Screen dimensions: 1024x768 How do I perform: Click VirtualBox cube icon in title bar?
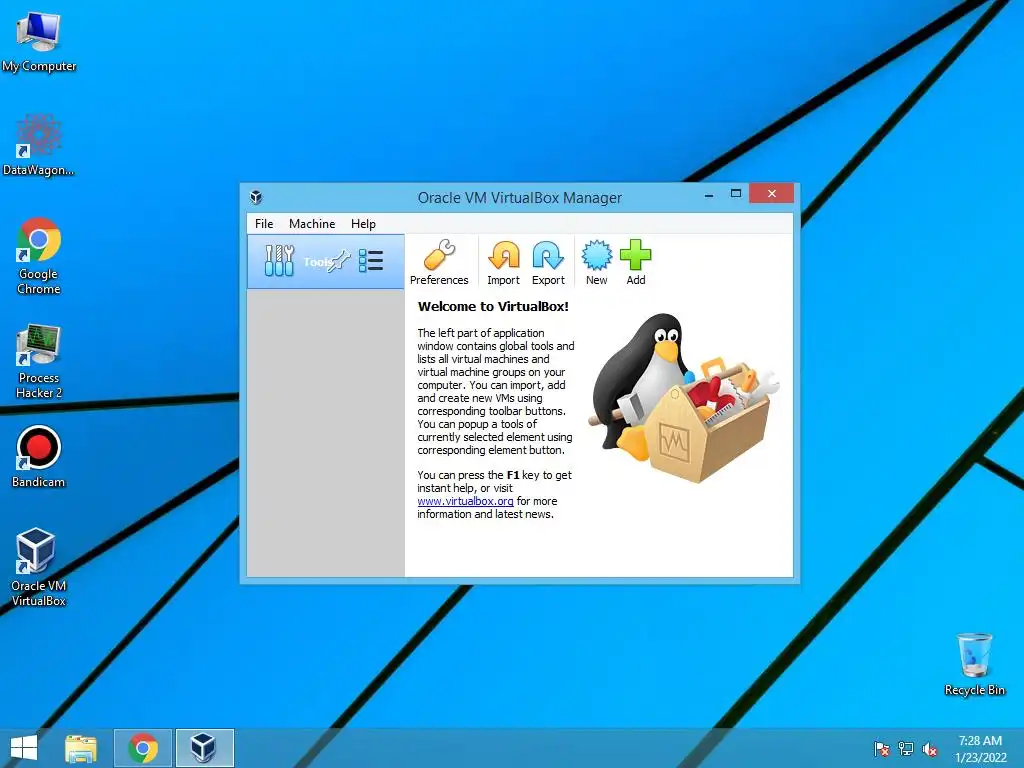pos(256,197)
